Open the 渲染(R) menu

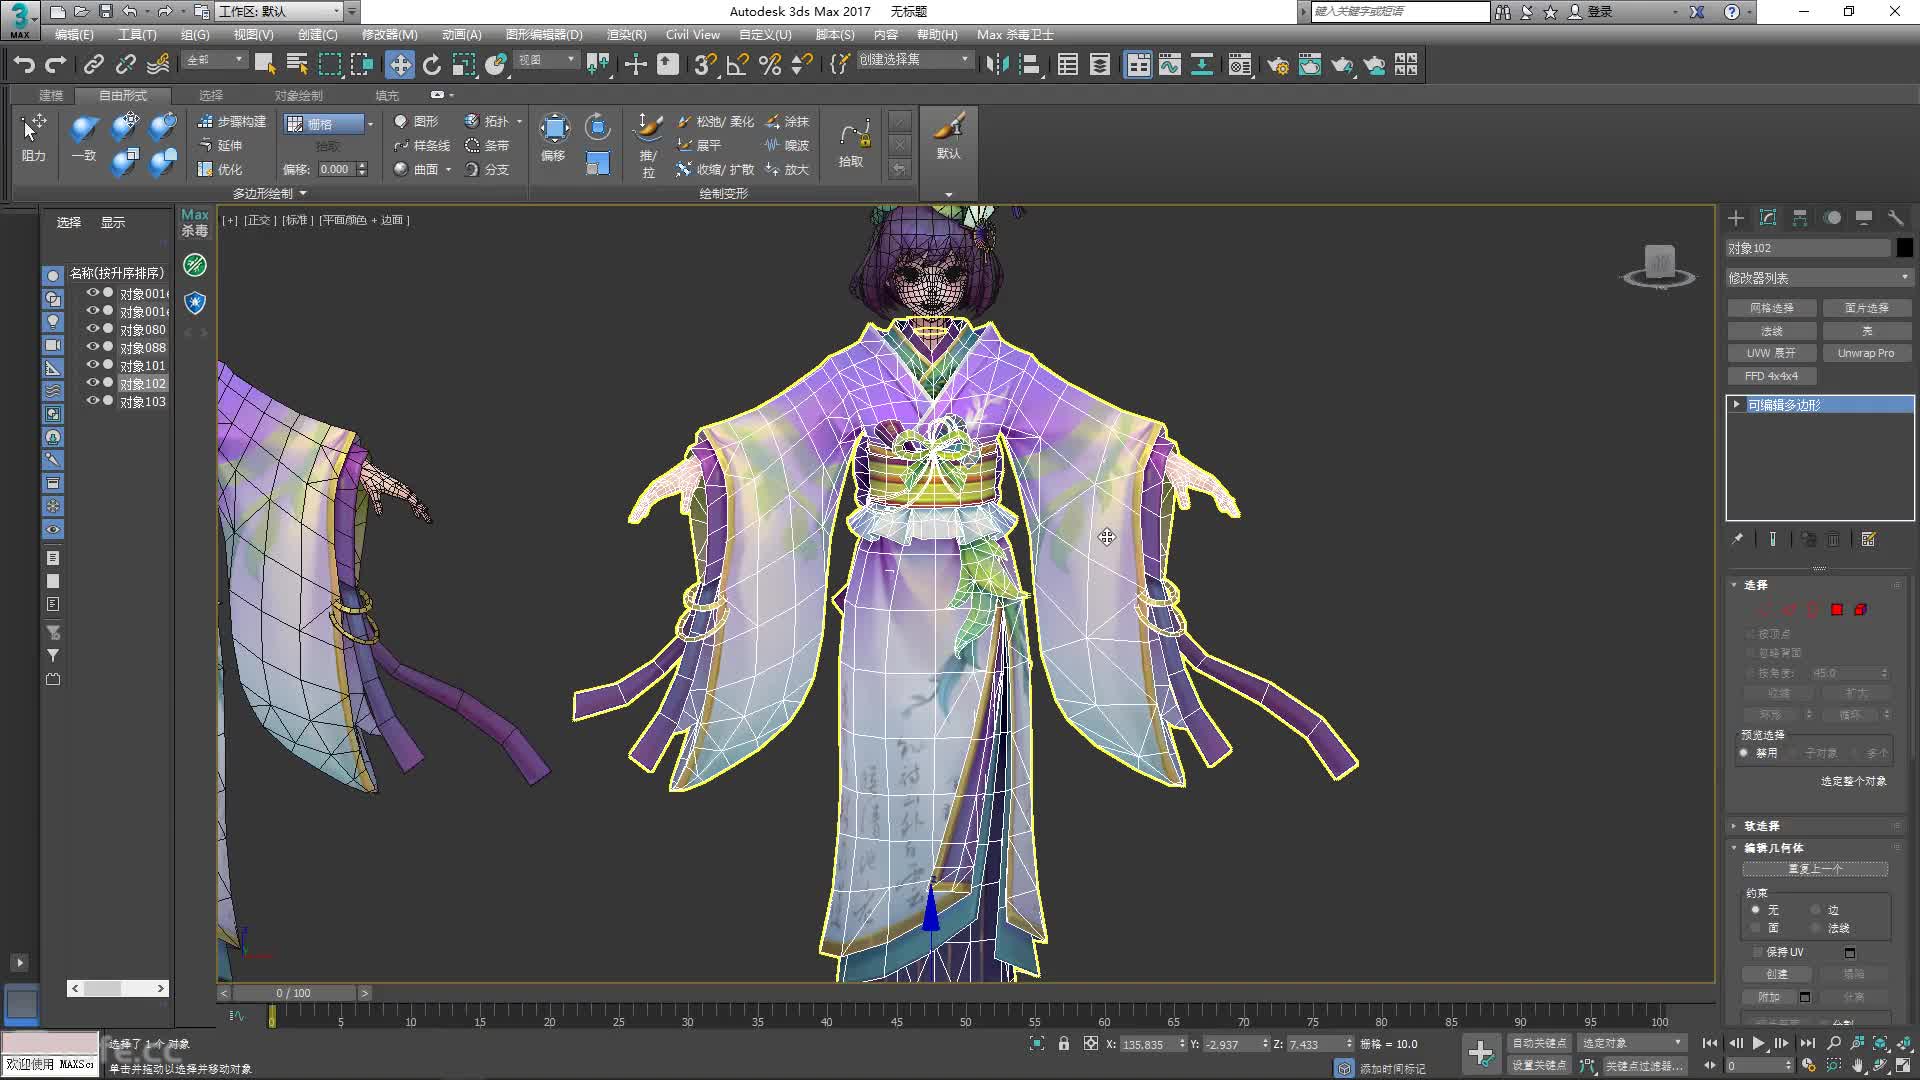coord(626,34)
